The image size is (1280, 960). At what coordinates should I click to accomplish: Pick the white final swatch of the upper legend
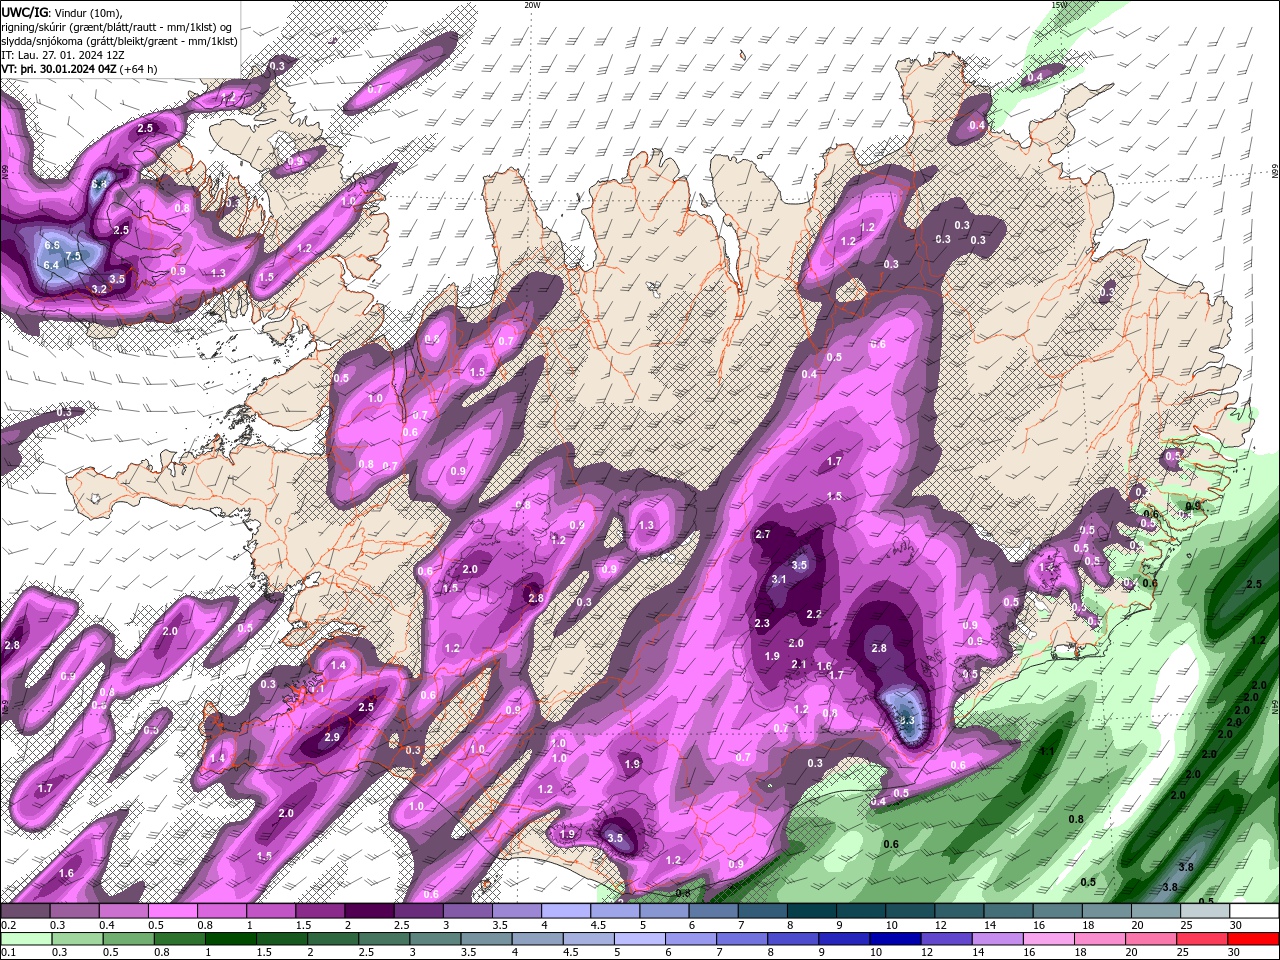[1253, 911]
